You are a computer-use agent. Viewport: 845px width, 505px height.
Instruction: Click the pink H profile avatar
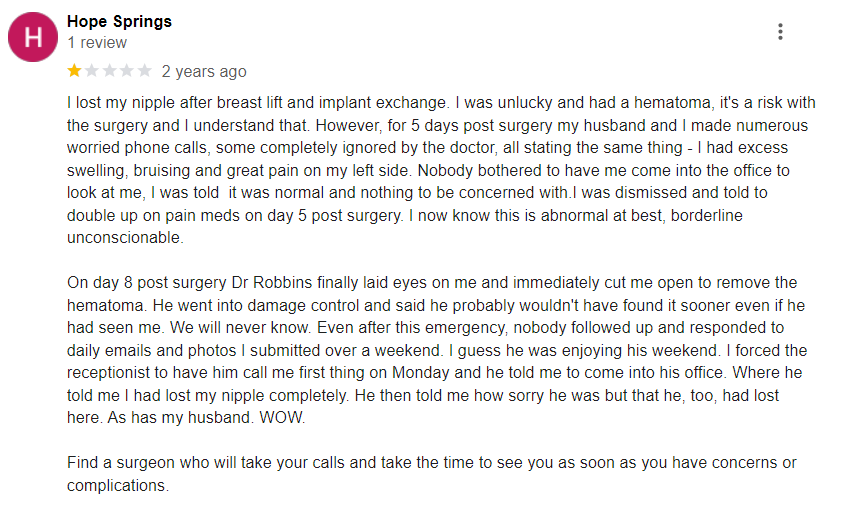click(x=33, y=37)
